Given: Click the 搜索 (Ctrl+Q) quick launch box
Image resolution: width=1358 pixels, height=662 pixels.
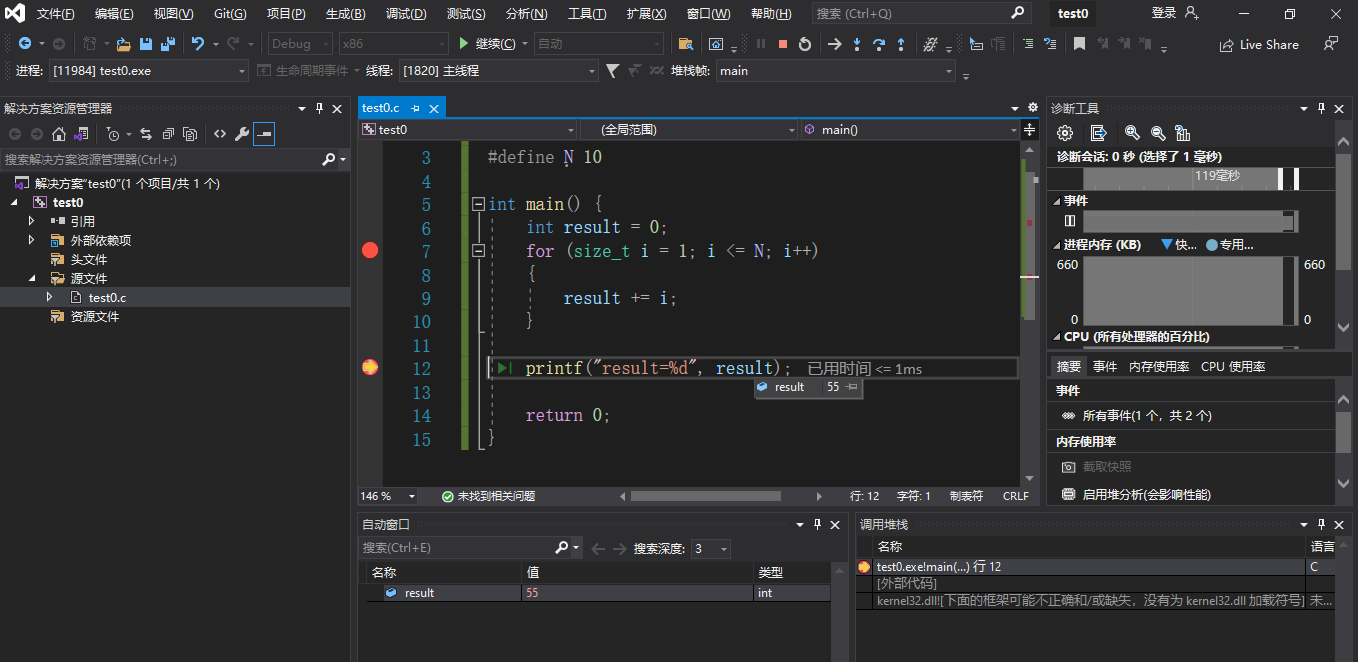Looking at the screenshot, I should coord(921,14).
